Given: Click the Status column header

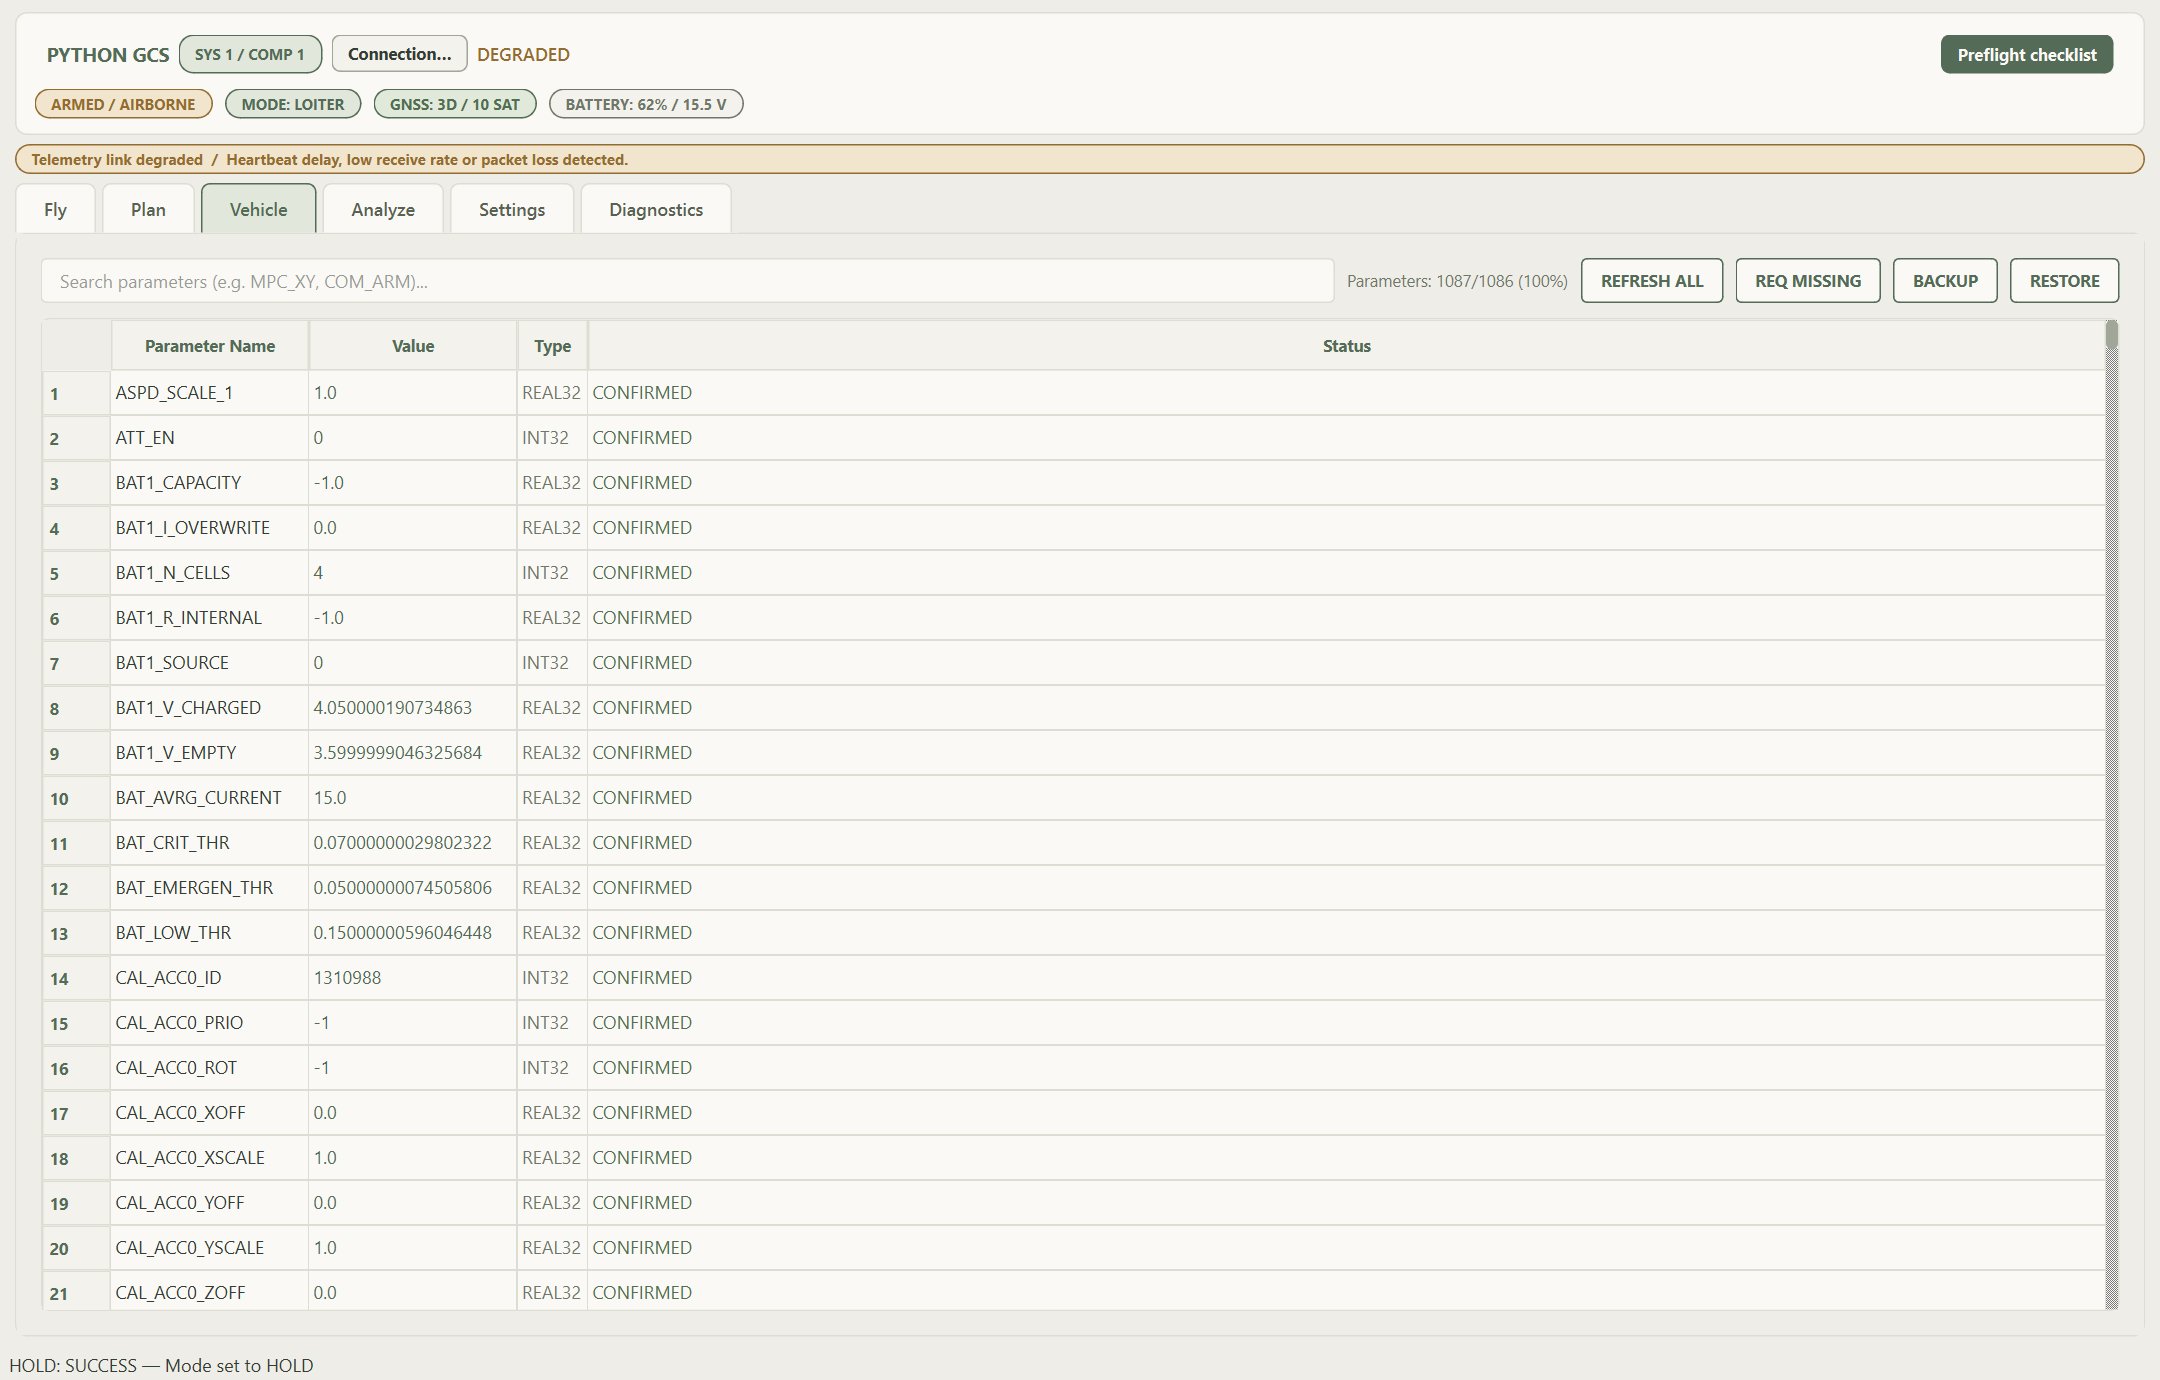Looking at the screenshot, I should pyautogui.click(x=1346, y=346).
